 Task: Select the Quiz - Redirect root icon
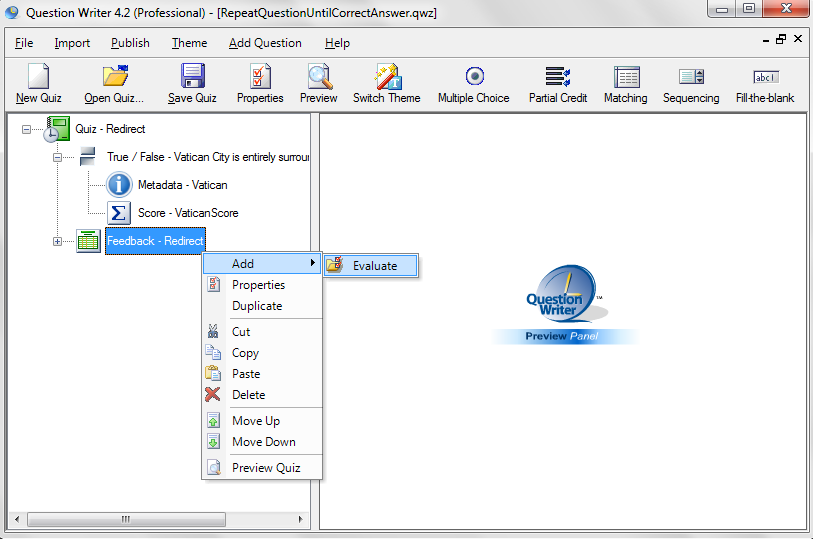tap(56, 129)
